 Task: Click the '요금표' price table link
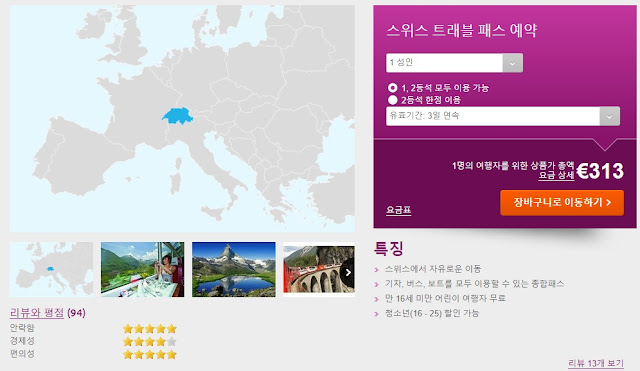pos(399,210)
